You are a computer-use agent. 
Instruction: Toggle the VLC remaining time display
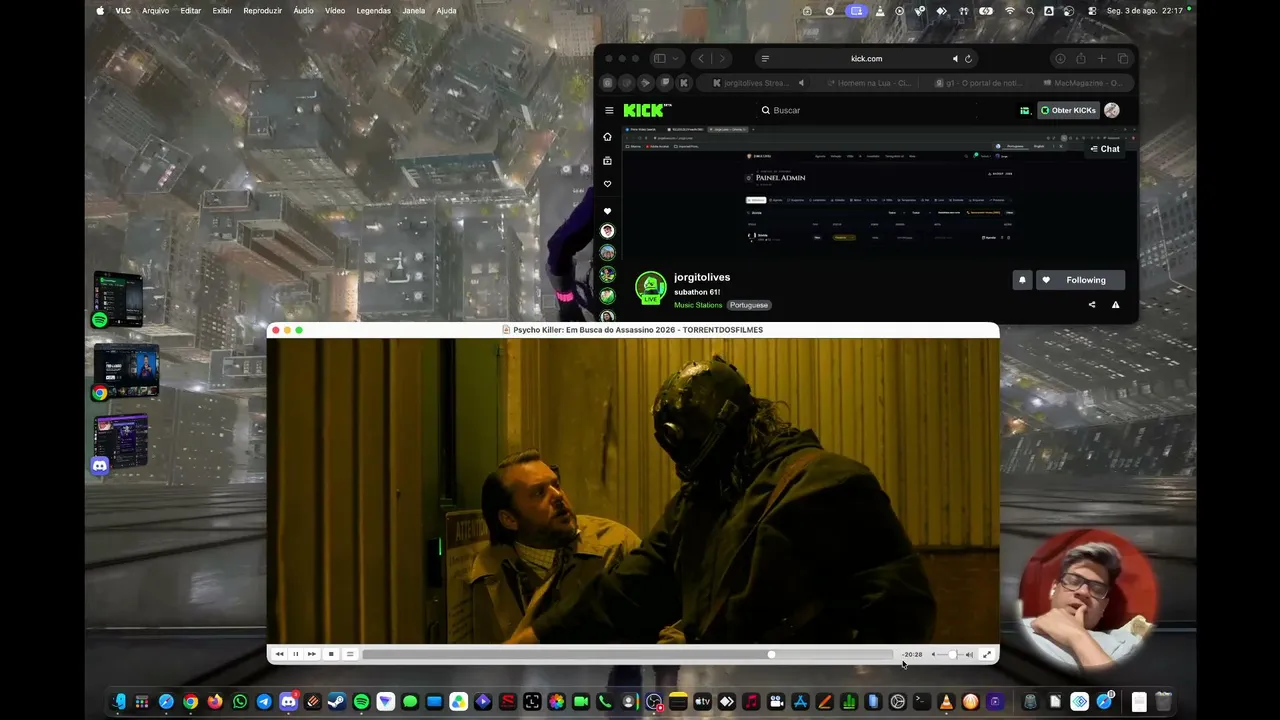tap(912, 654)
